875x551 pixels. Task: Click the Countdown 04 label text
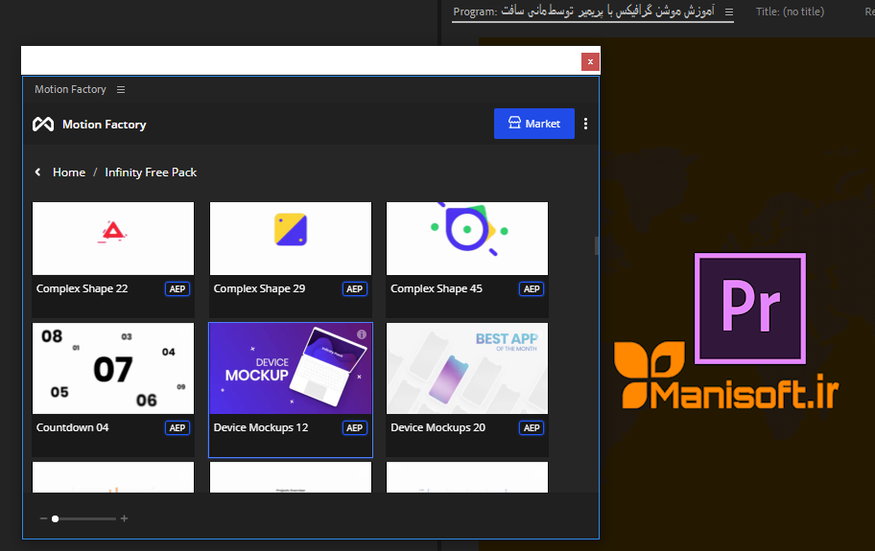point(73,428)
